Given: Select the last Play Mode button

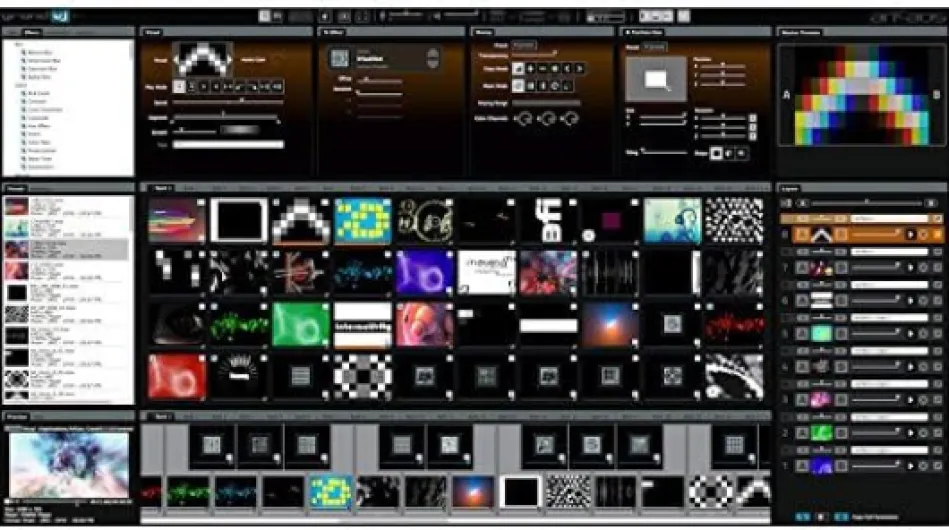Looking at the screenshot, I should point(277,87).
